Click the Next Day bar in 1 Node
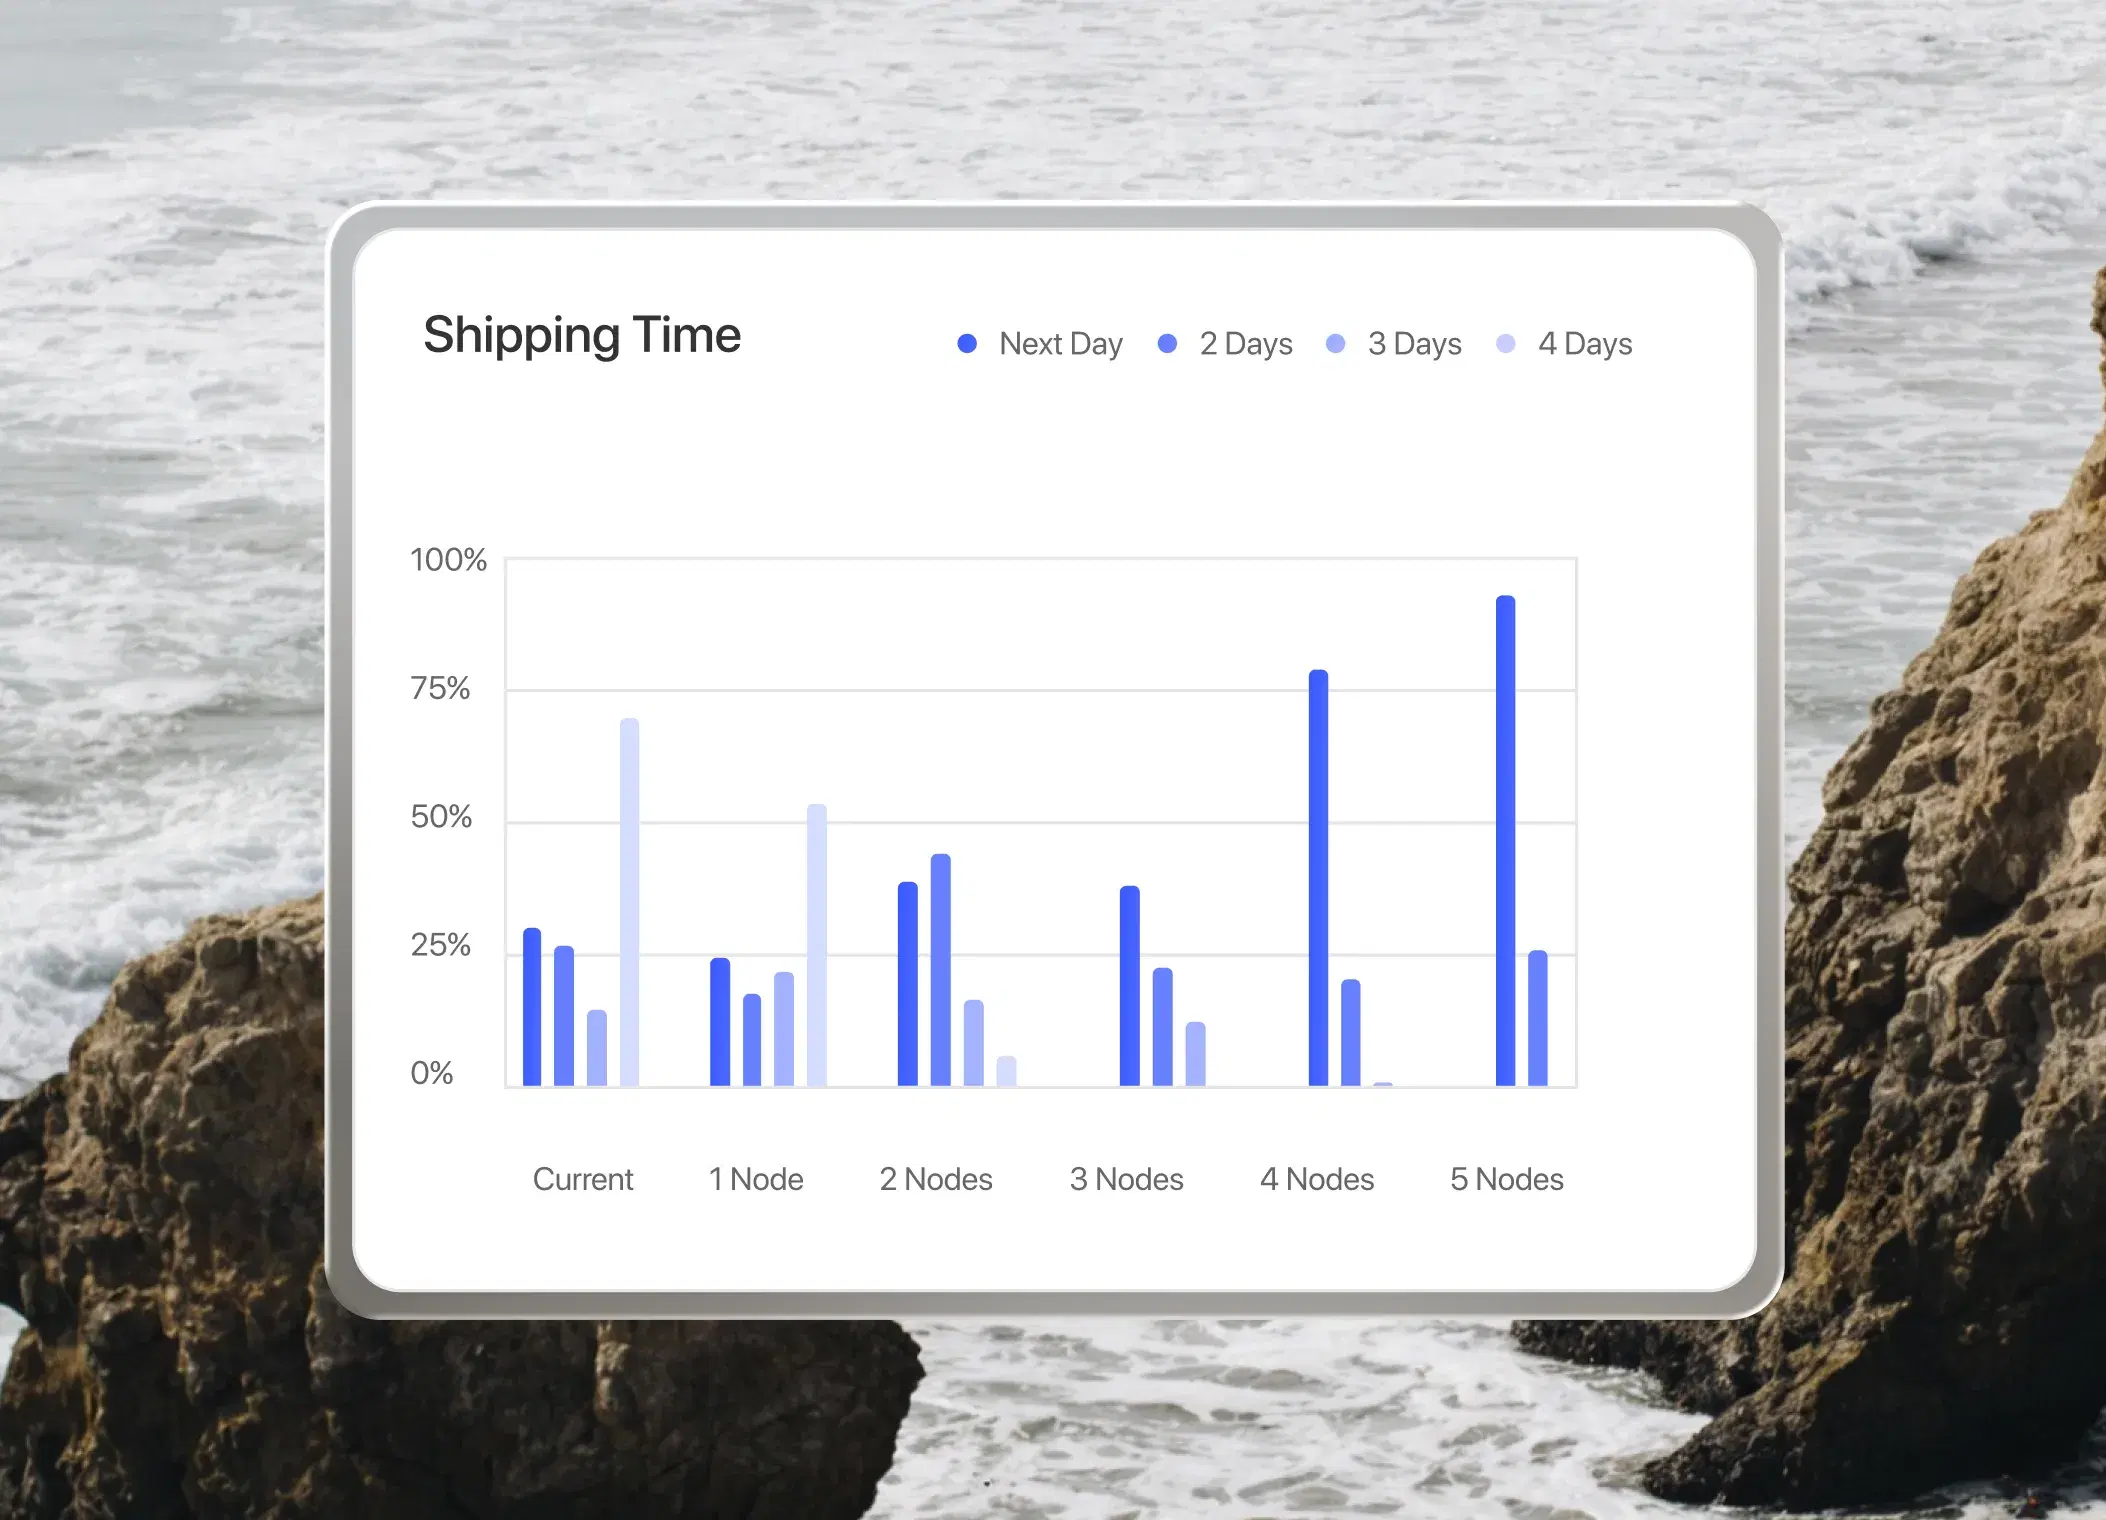Image resolution: width=2106 pixels, height=1520 pixels. (x=720, y=1022)
